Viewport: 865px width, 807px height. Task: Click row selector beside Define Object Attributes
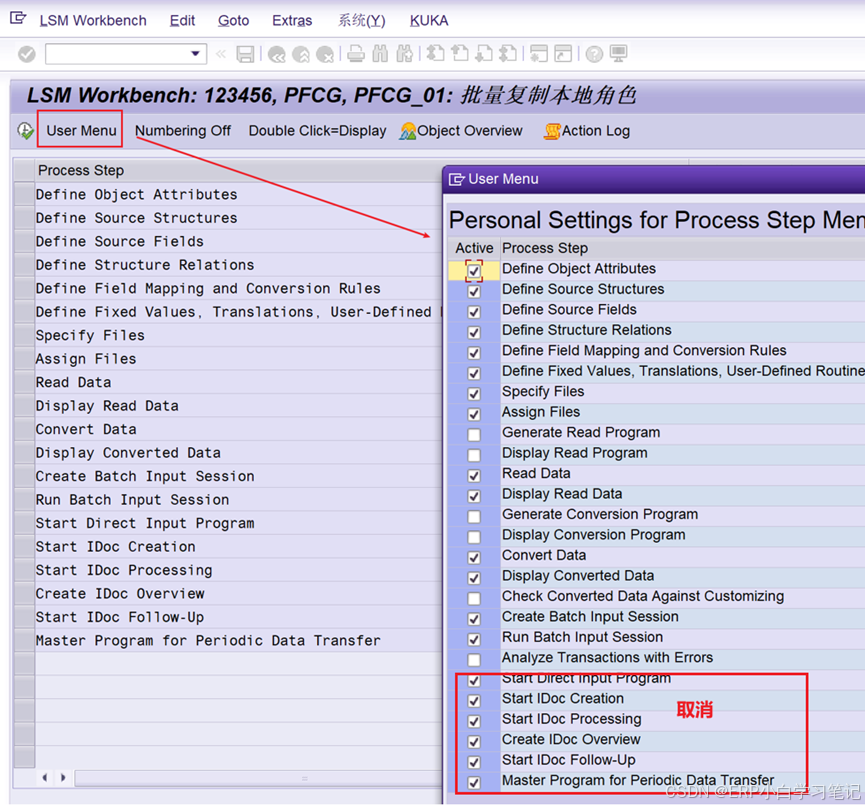(x=24, y=195)
